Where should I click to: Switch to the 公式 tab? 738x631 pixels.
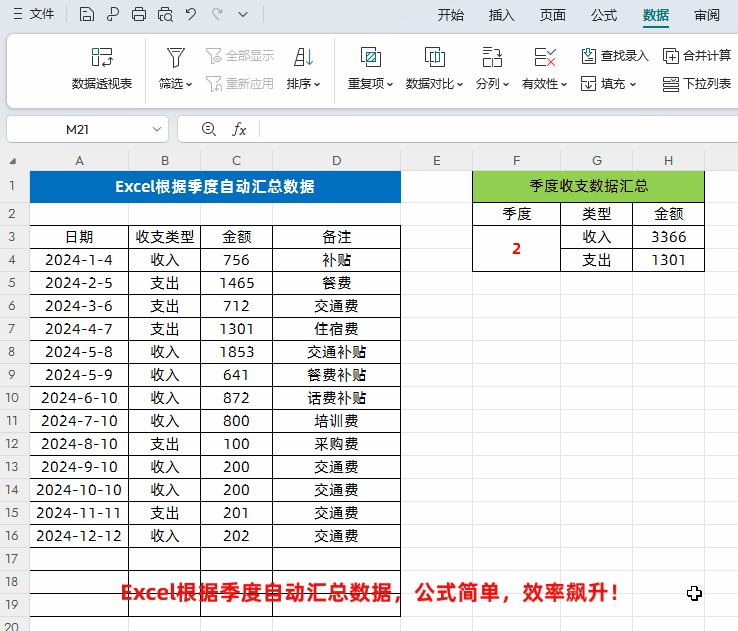coord(604,15)
